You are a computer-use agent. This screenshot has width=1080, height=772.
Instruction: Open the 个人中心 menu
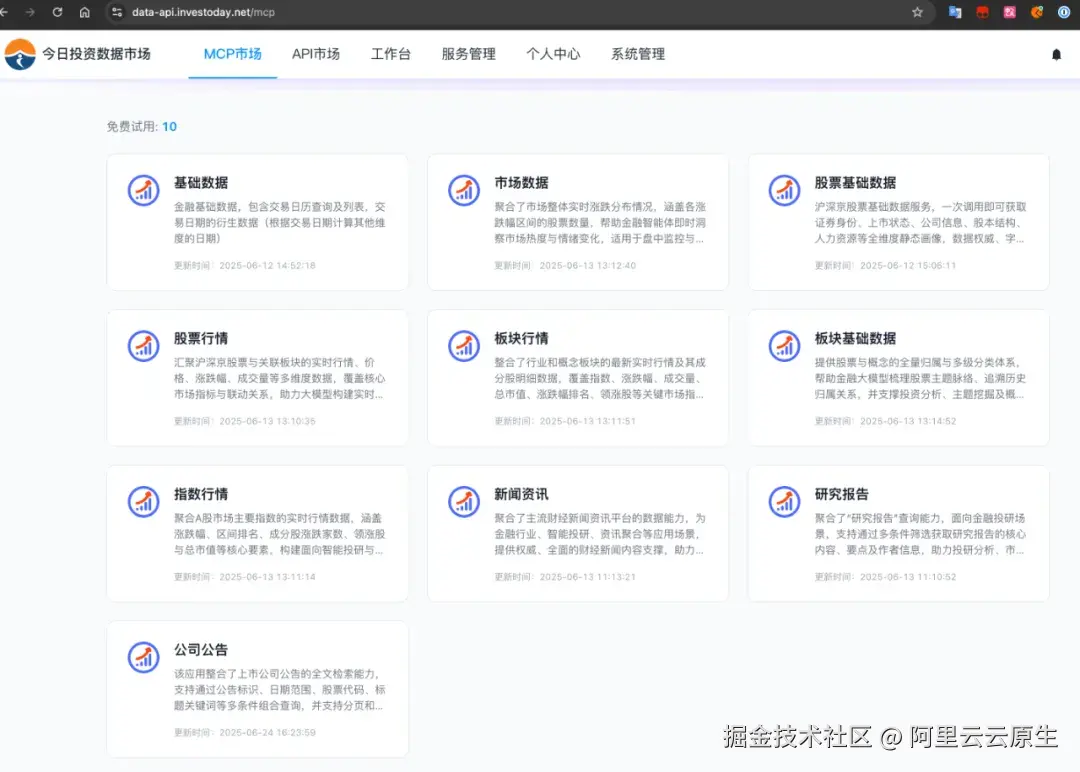coord(553,55)
